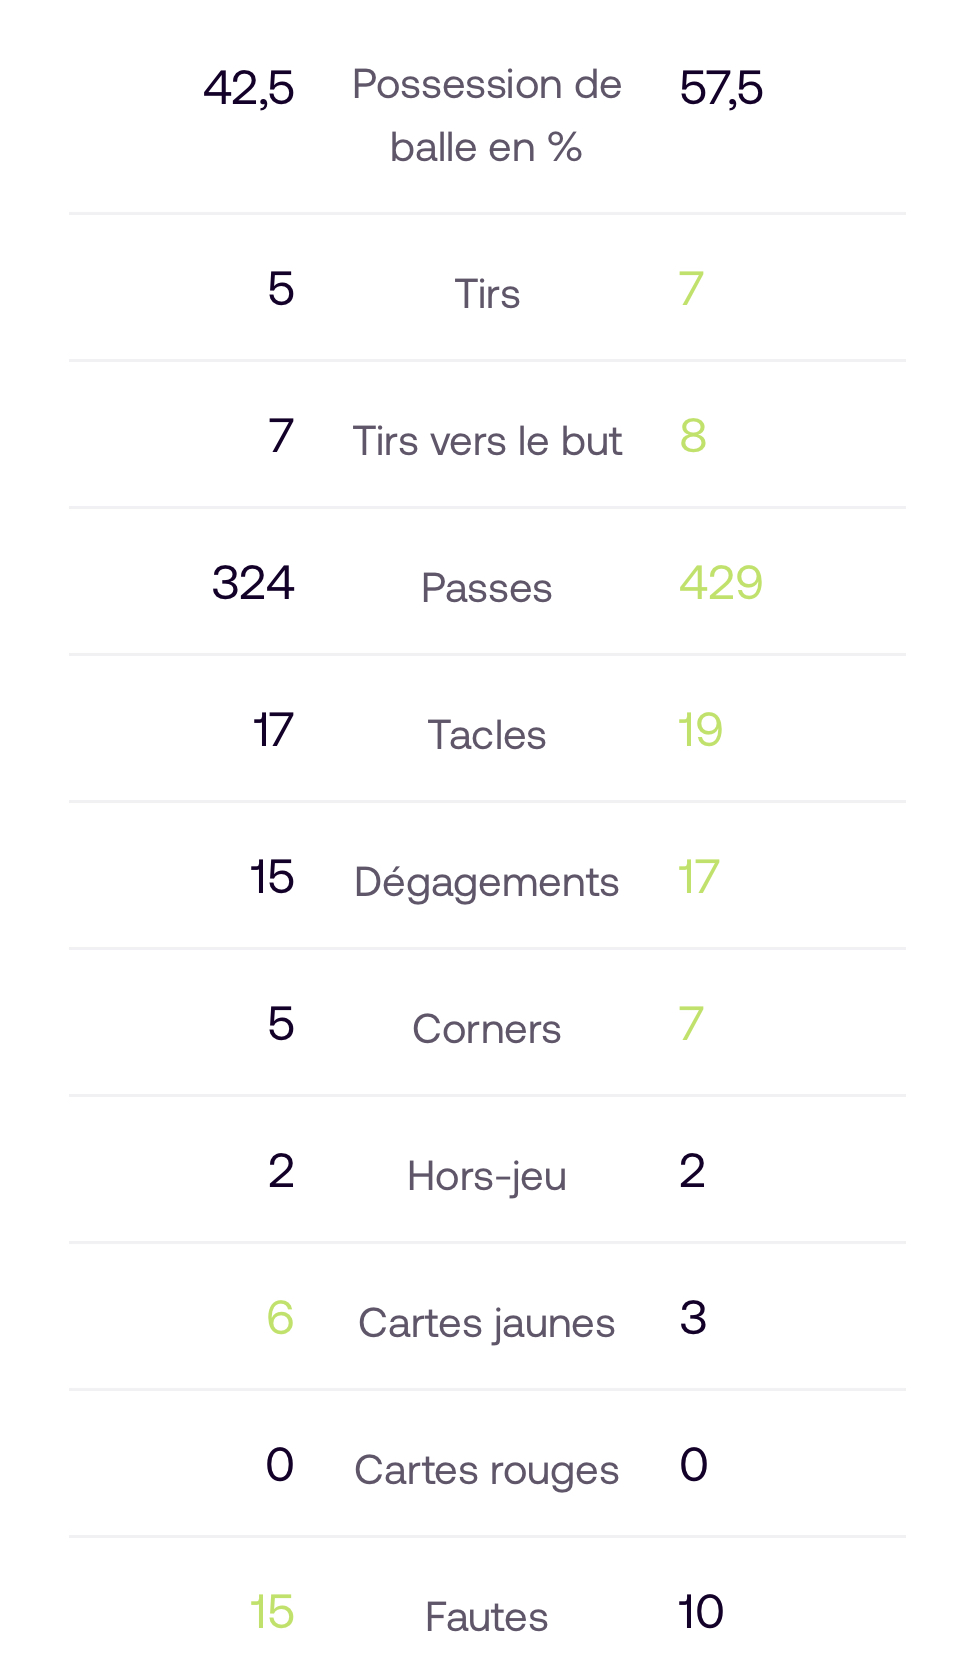Image resolution: width=974 pixels, height=1673 pixels.
Task: Tap the green 19 tackles value
Action: pyautogui.click(x=700, y=730)
